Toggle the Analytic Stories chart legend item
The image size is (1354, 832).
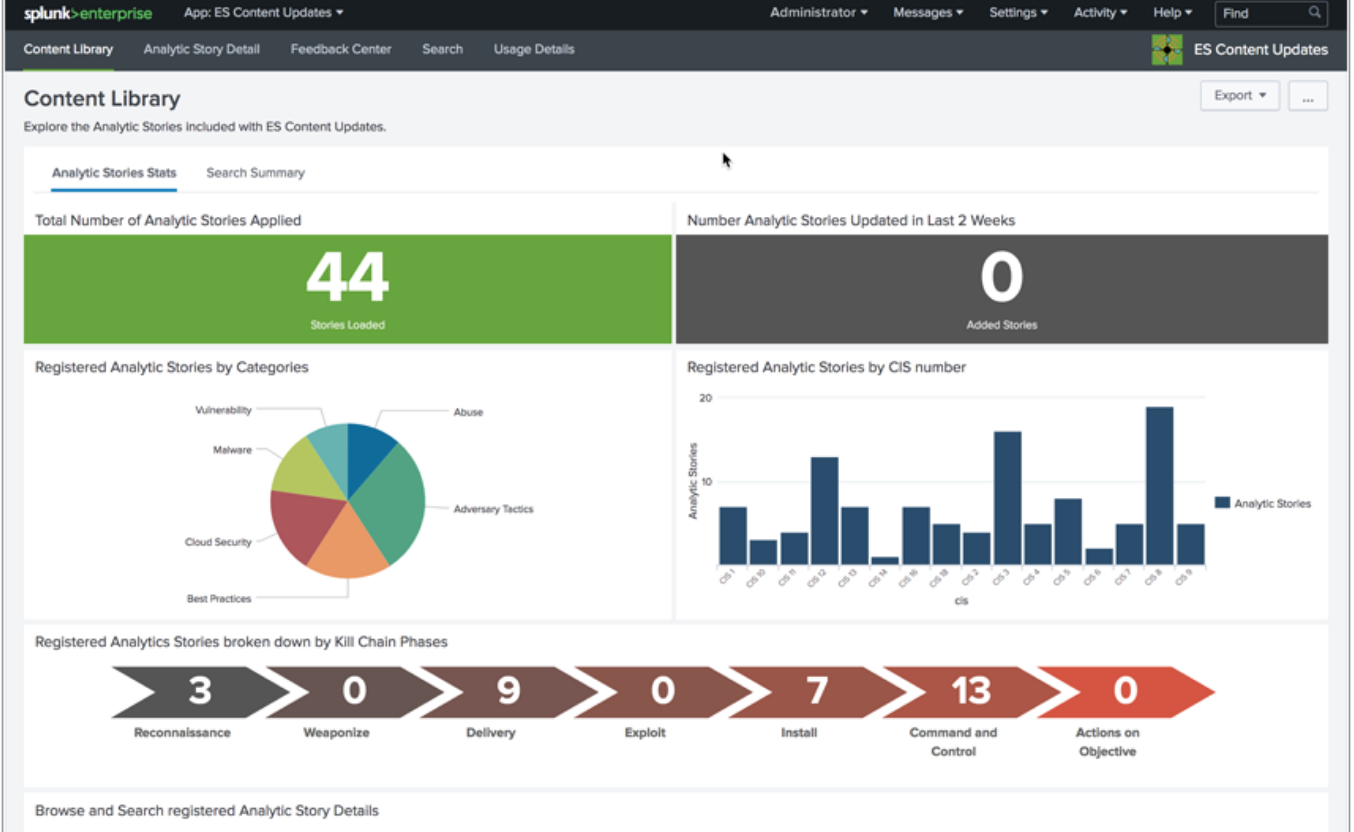[1263, 503]
